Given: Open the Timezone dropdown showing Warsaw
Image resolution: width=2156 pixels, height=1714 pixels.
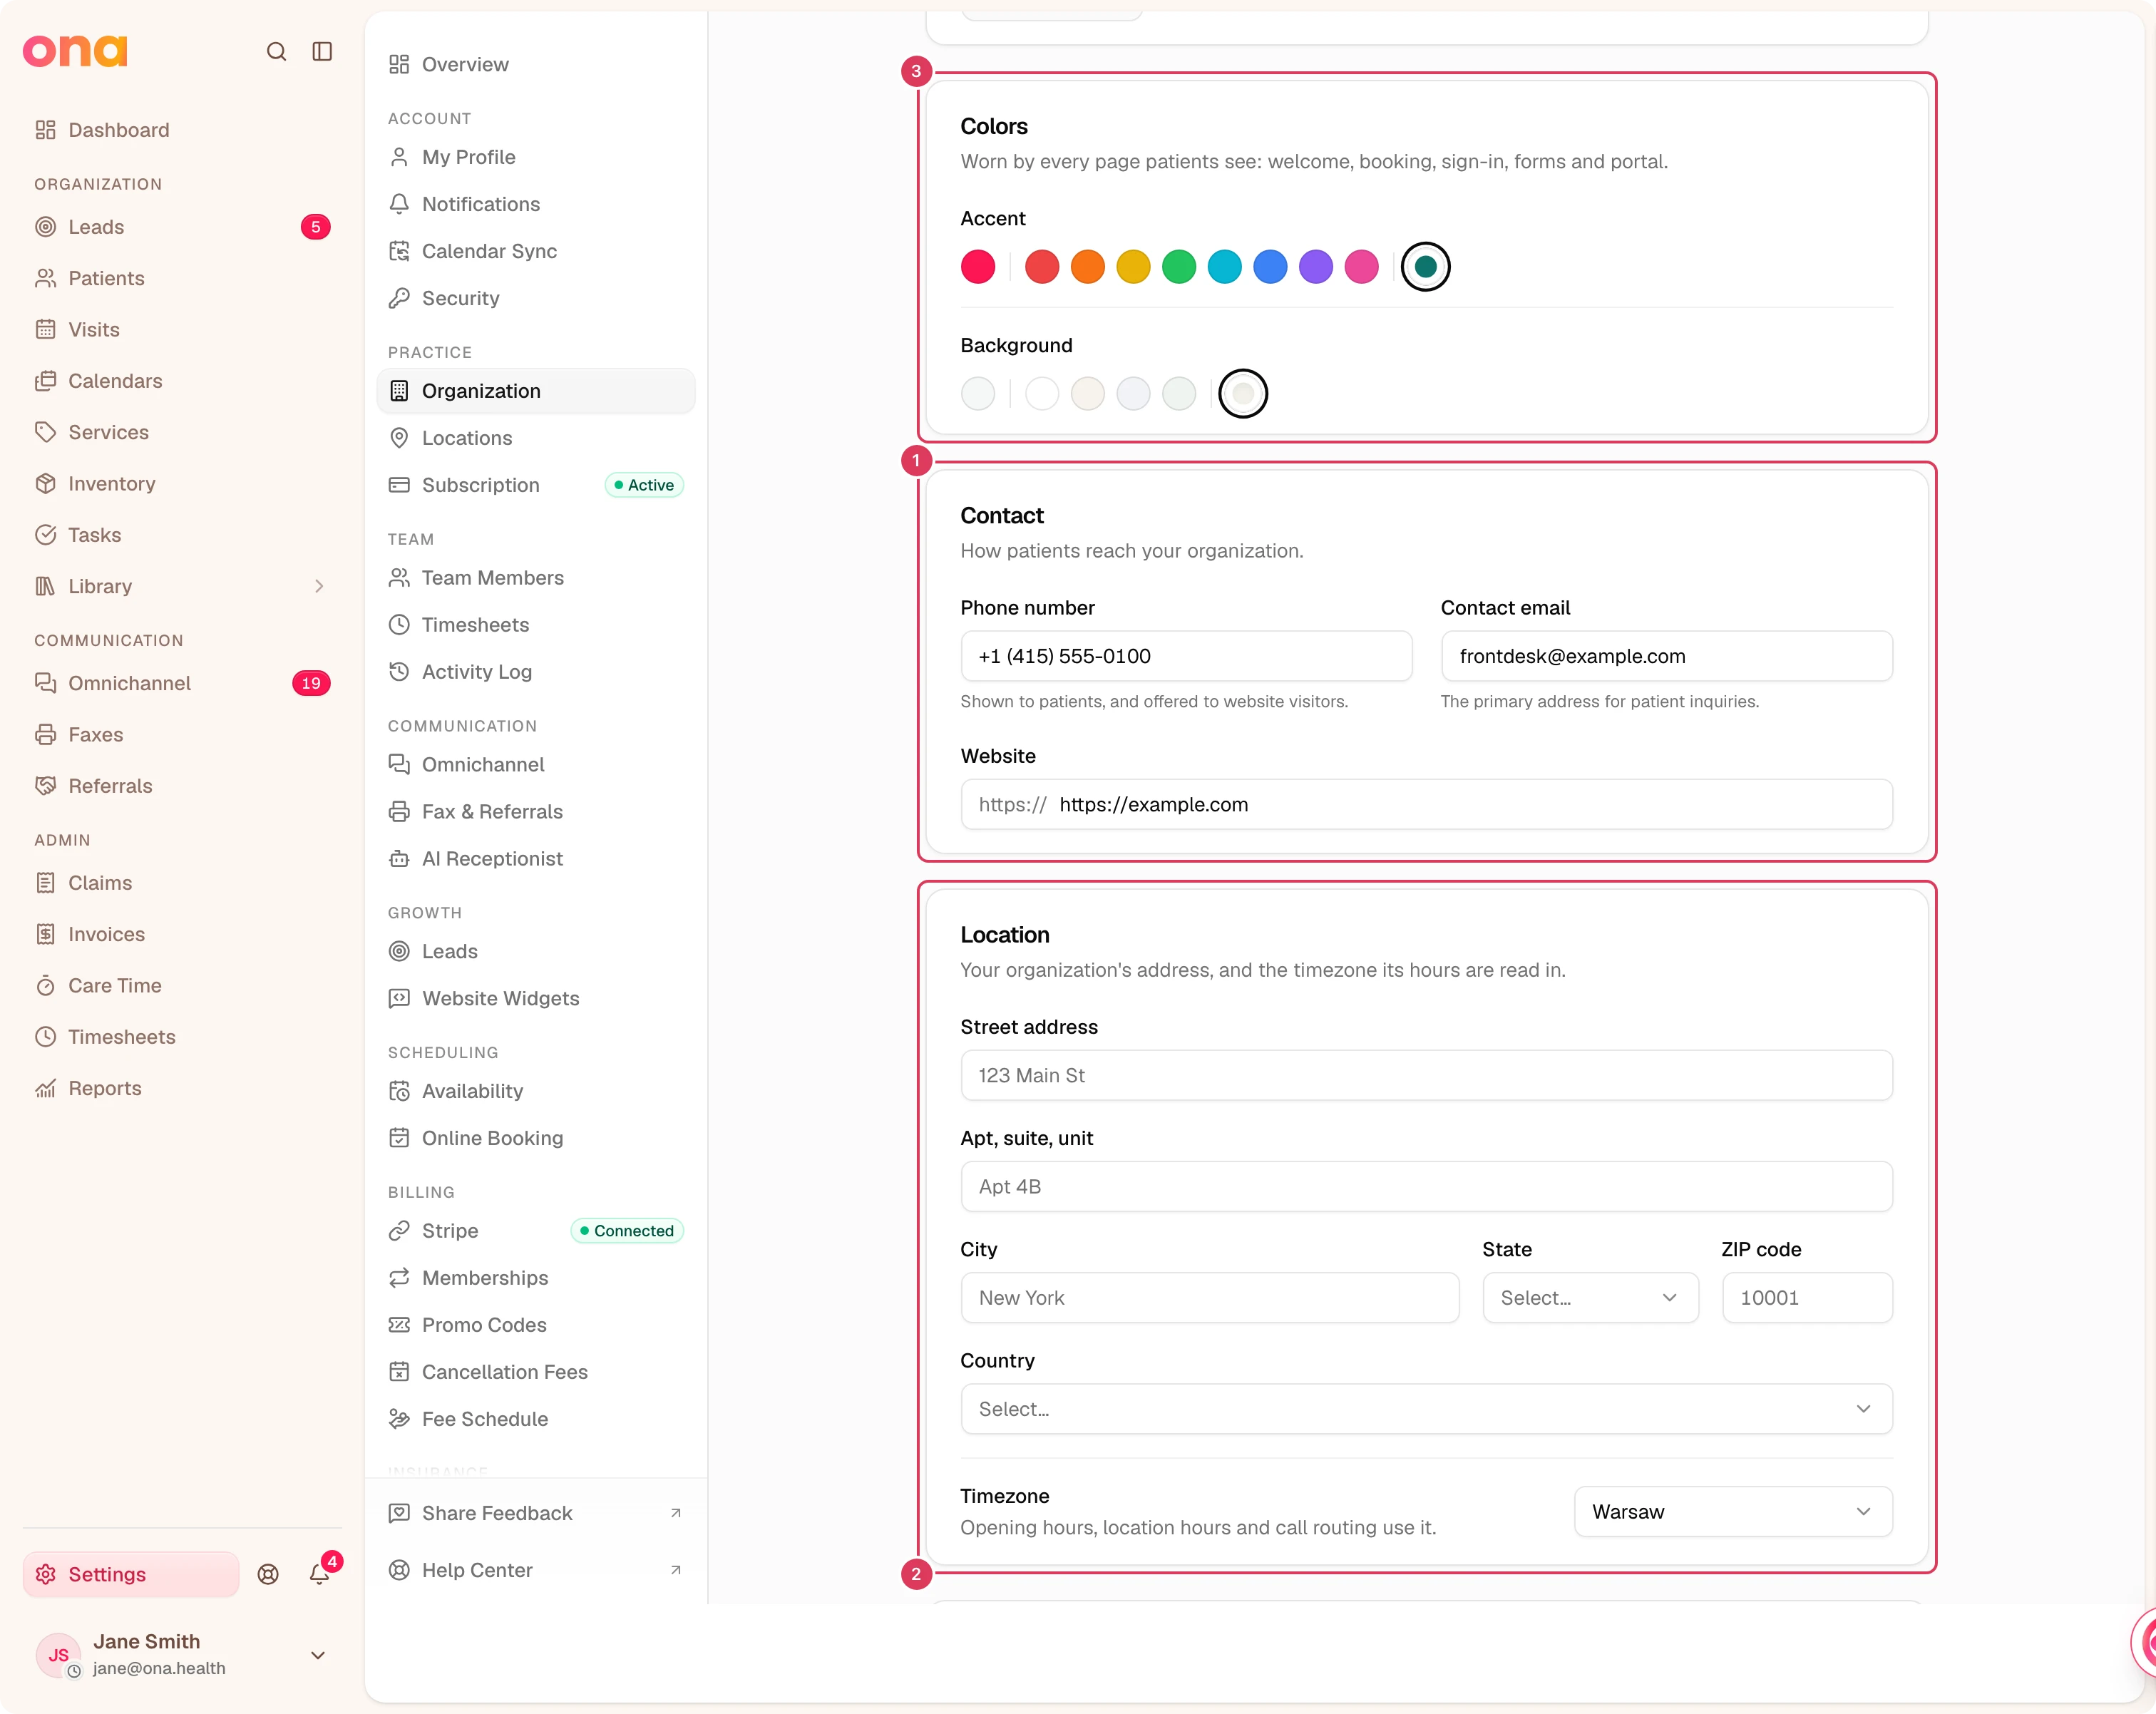Looking at the screenshot, I should [x=1733, y=1512].
